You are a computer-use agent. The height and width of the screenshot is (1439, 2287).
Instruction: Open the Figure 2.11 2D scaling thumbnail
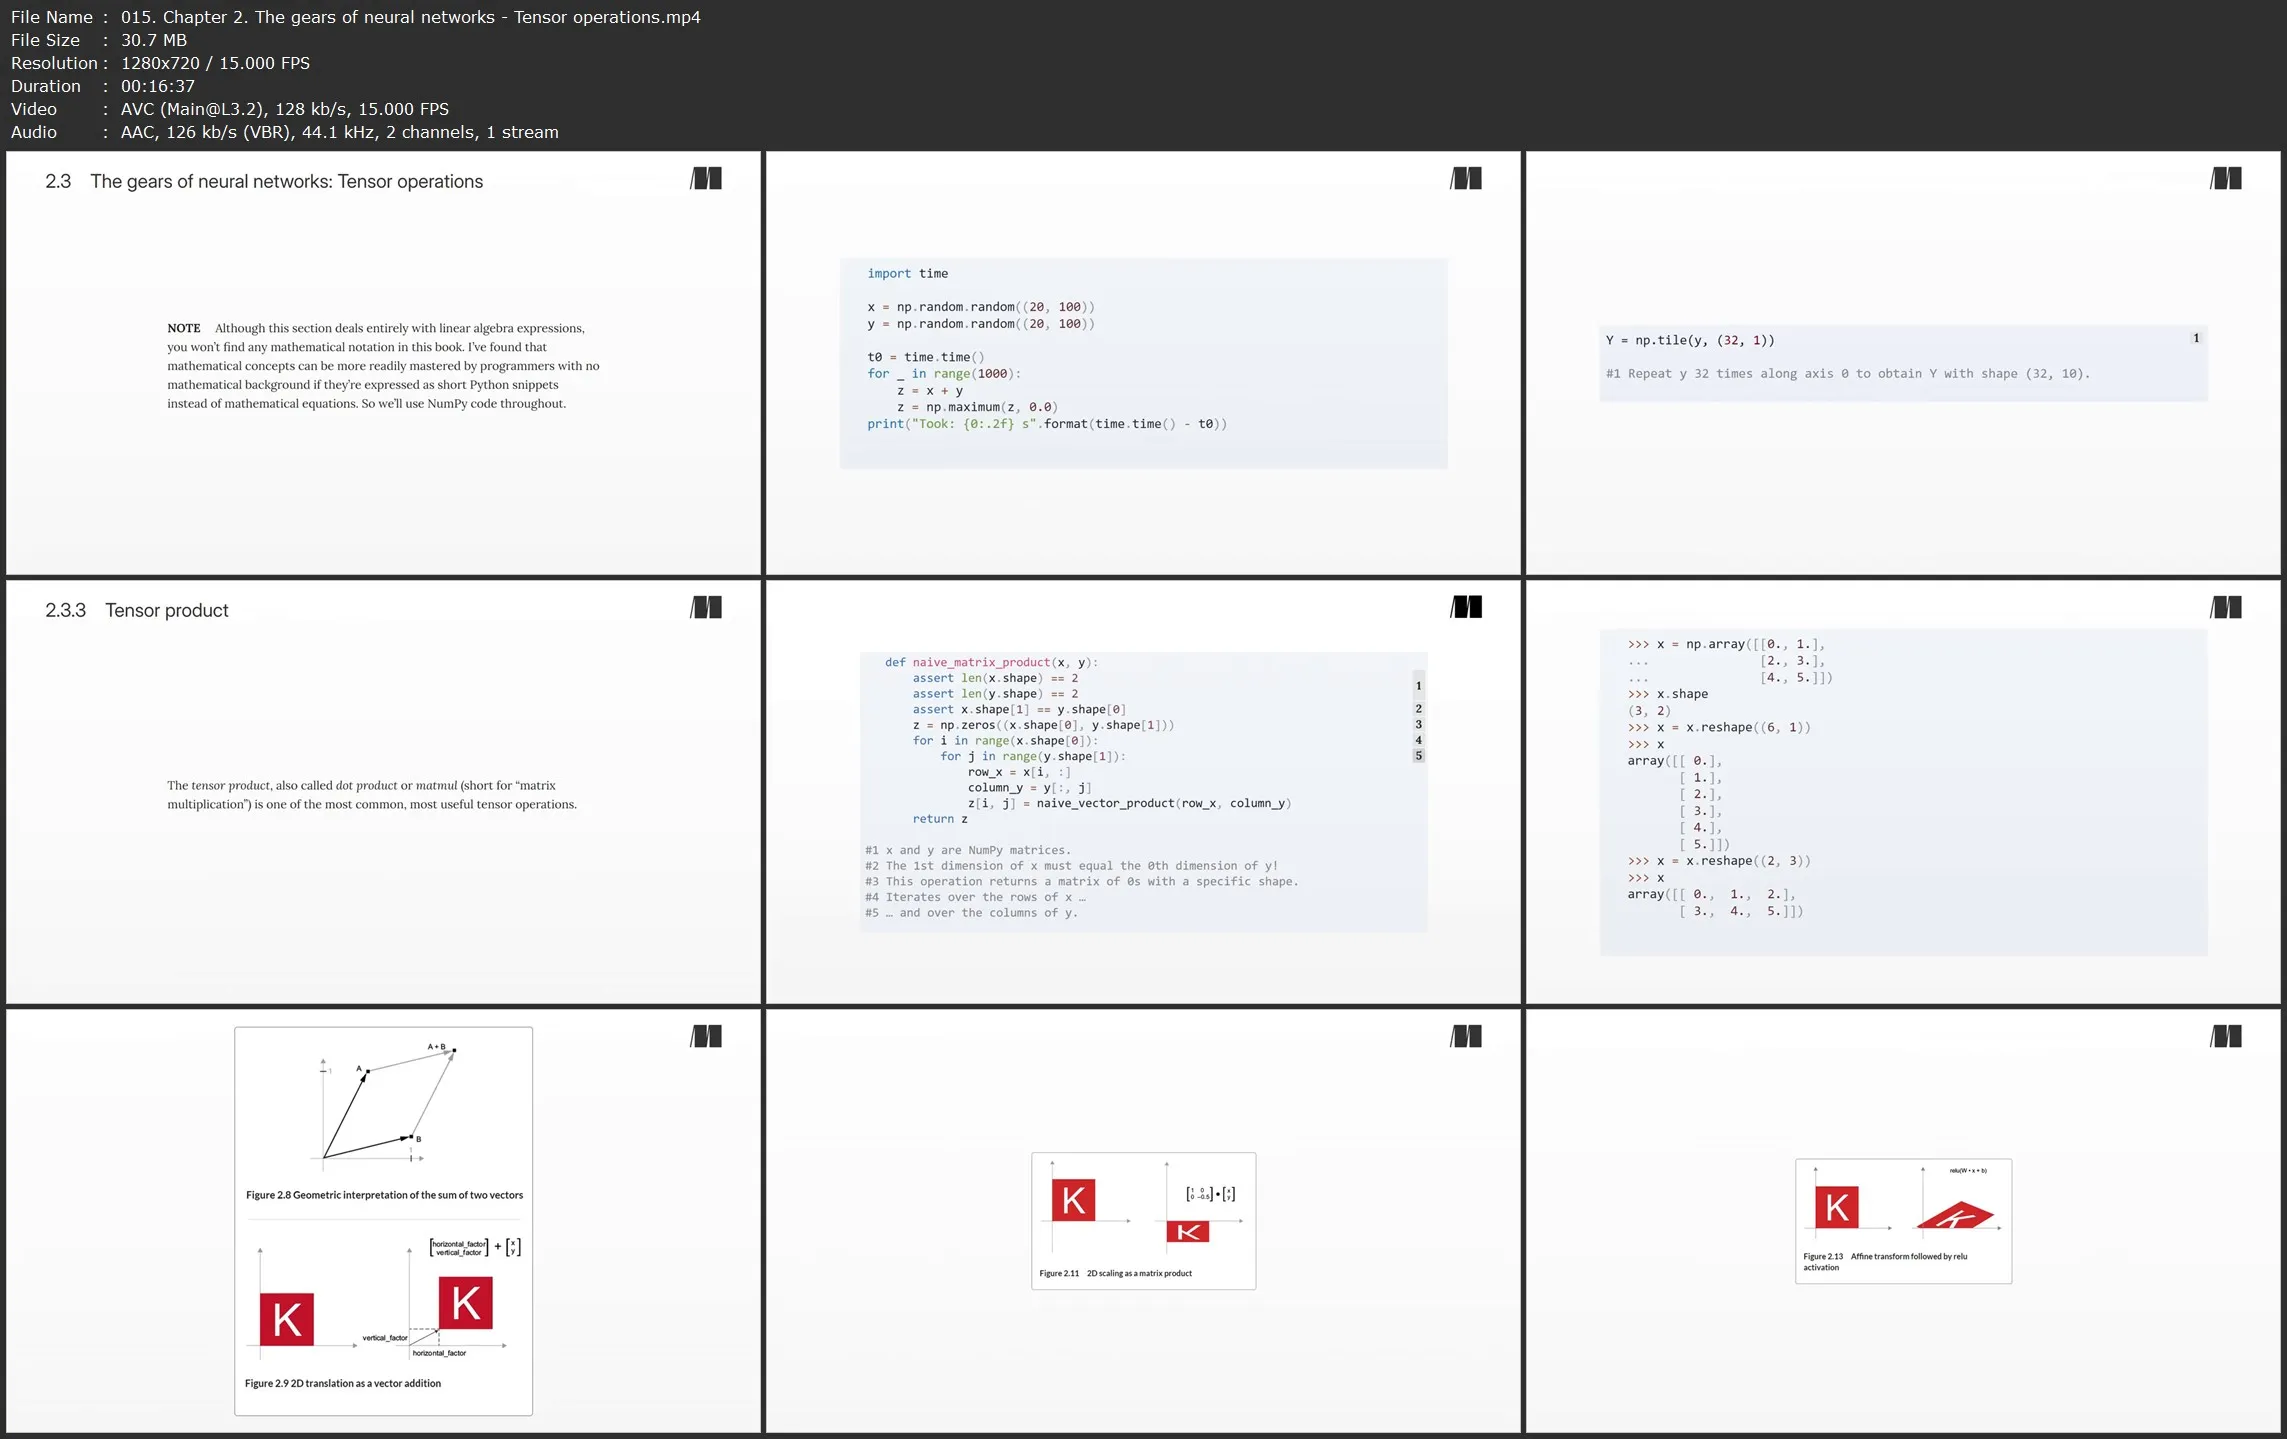[x=1143, y=1220]
